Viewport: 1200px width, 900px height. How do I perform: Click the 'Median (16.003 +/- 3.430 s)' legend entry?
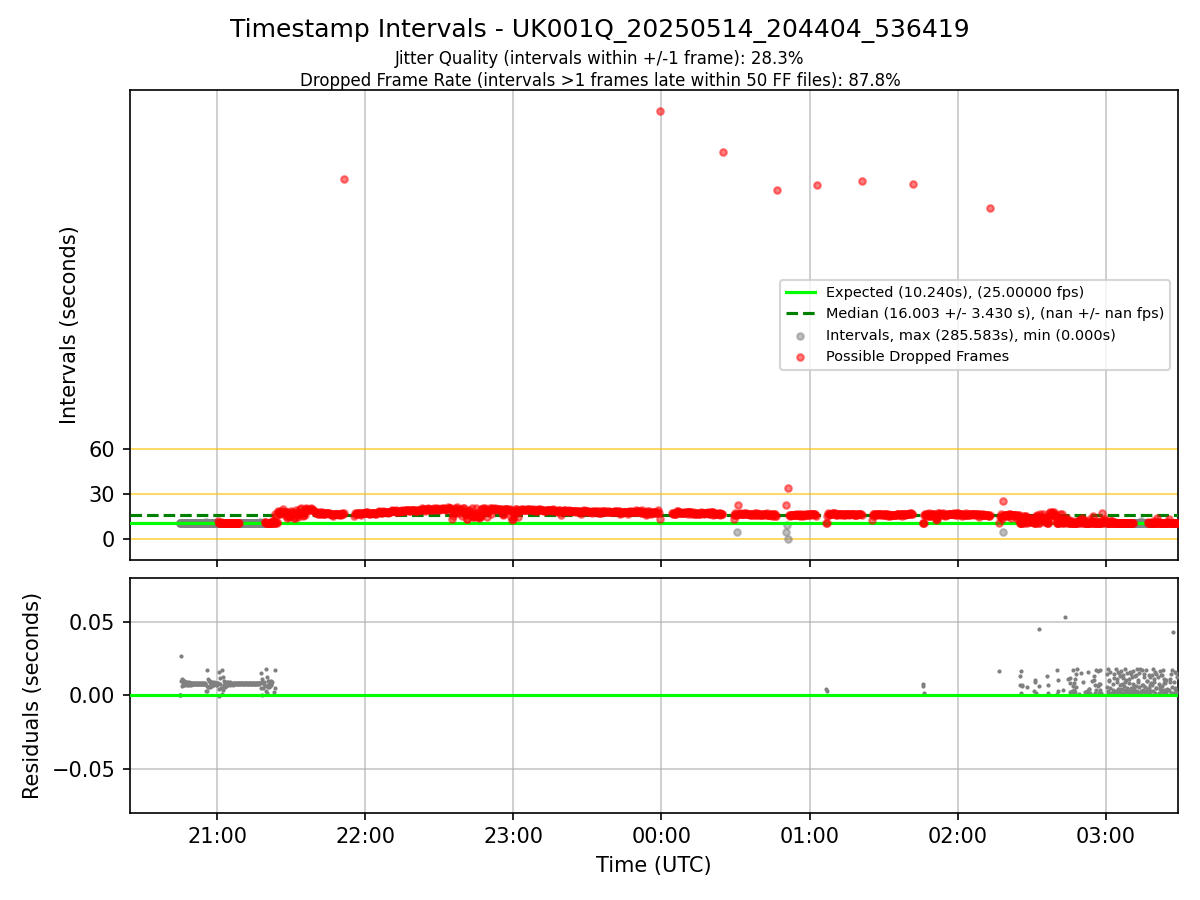click(975, 313)
